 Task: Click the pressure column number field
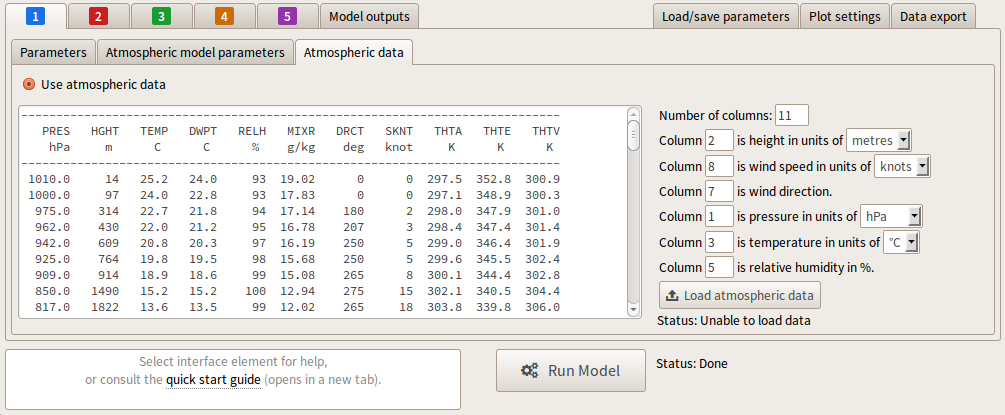(x=719, y=217)
